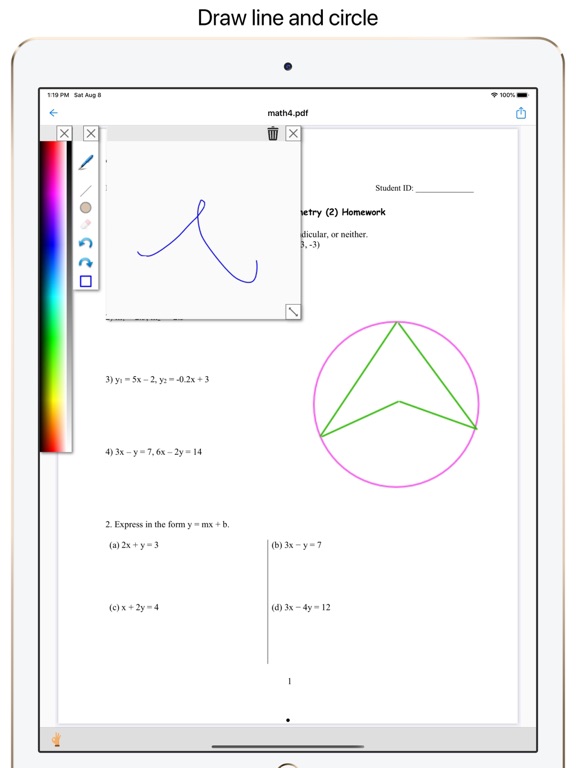
Task: Select the square shape tool
Action: click(x=86, y=281)
